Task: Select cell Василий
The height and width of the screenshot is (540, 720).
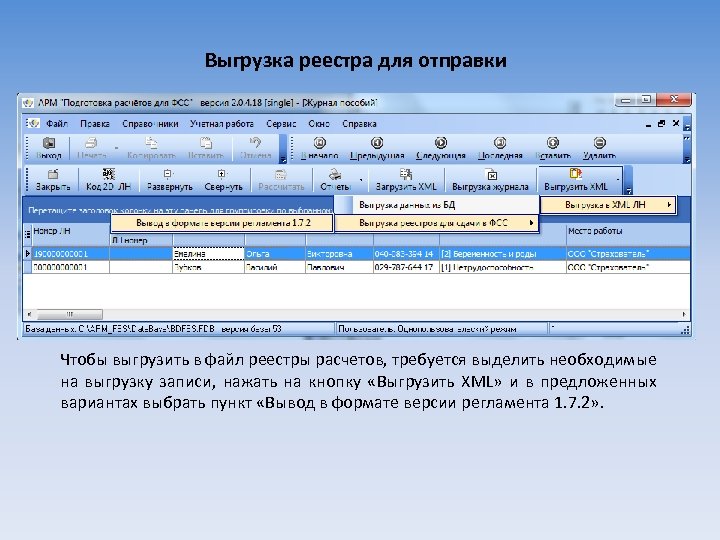Action: (275, 267)
